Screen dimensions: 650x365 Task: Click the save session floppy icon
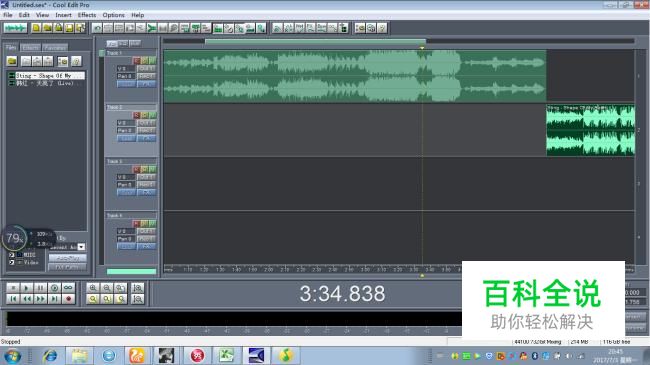click(x=69, y=28)
